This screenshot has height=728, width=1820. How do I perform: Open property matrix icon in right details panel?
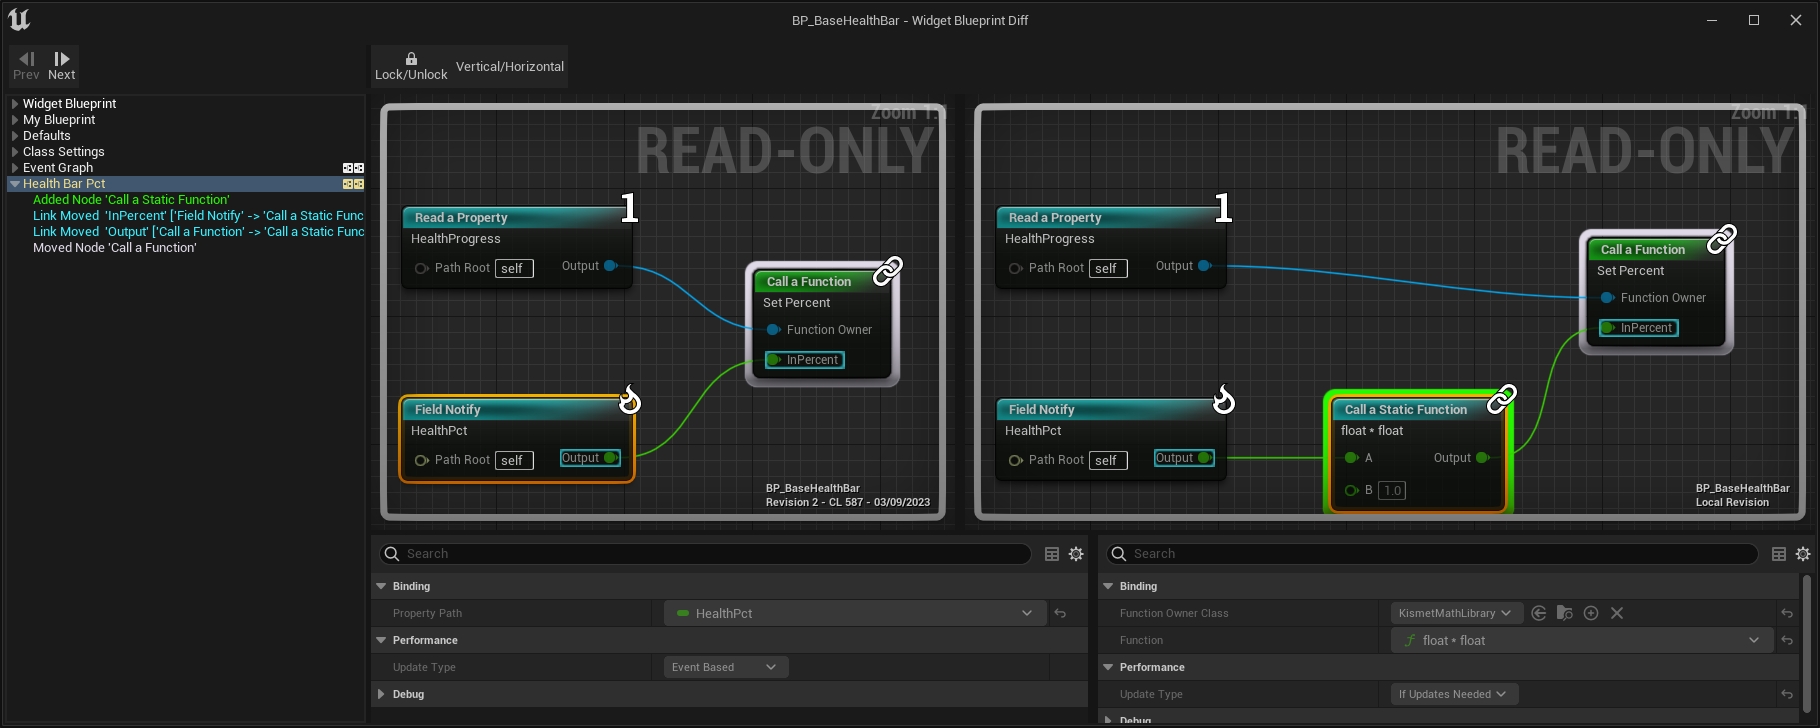[1779, 554]
